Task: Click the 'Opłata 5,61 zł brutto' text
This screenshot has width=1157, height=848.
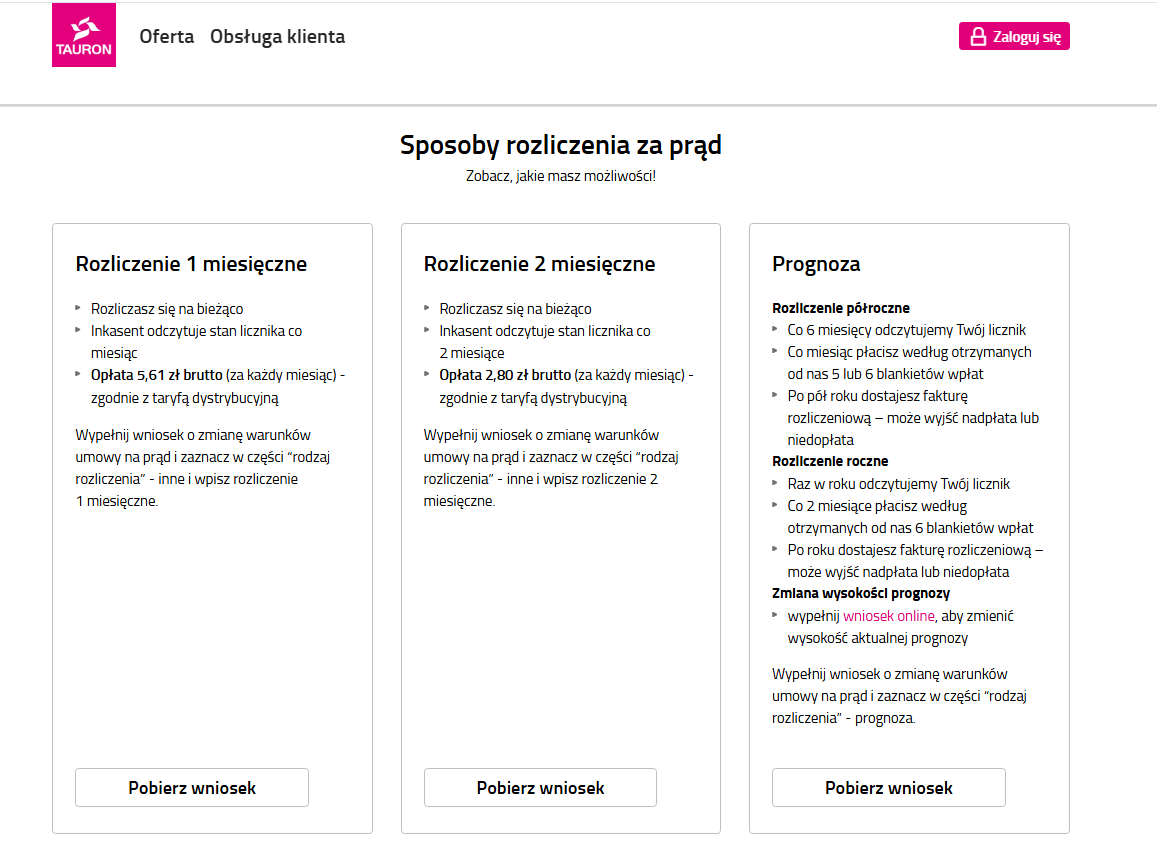Action: (157, 375)
